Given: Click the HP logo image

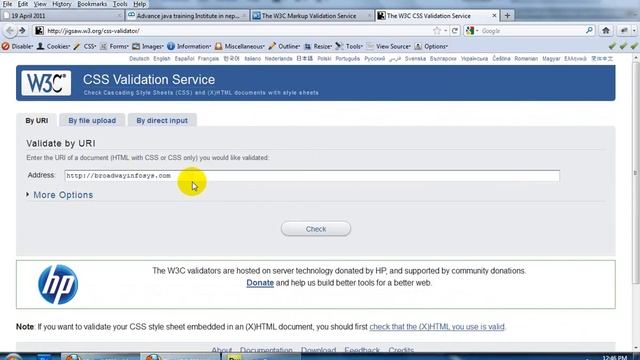Looking at the screenshot, I should 58,284.
